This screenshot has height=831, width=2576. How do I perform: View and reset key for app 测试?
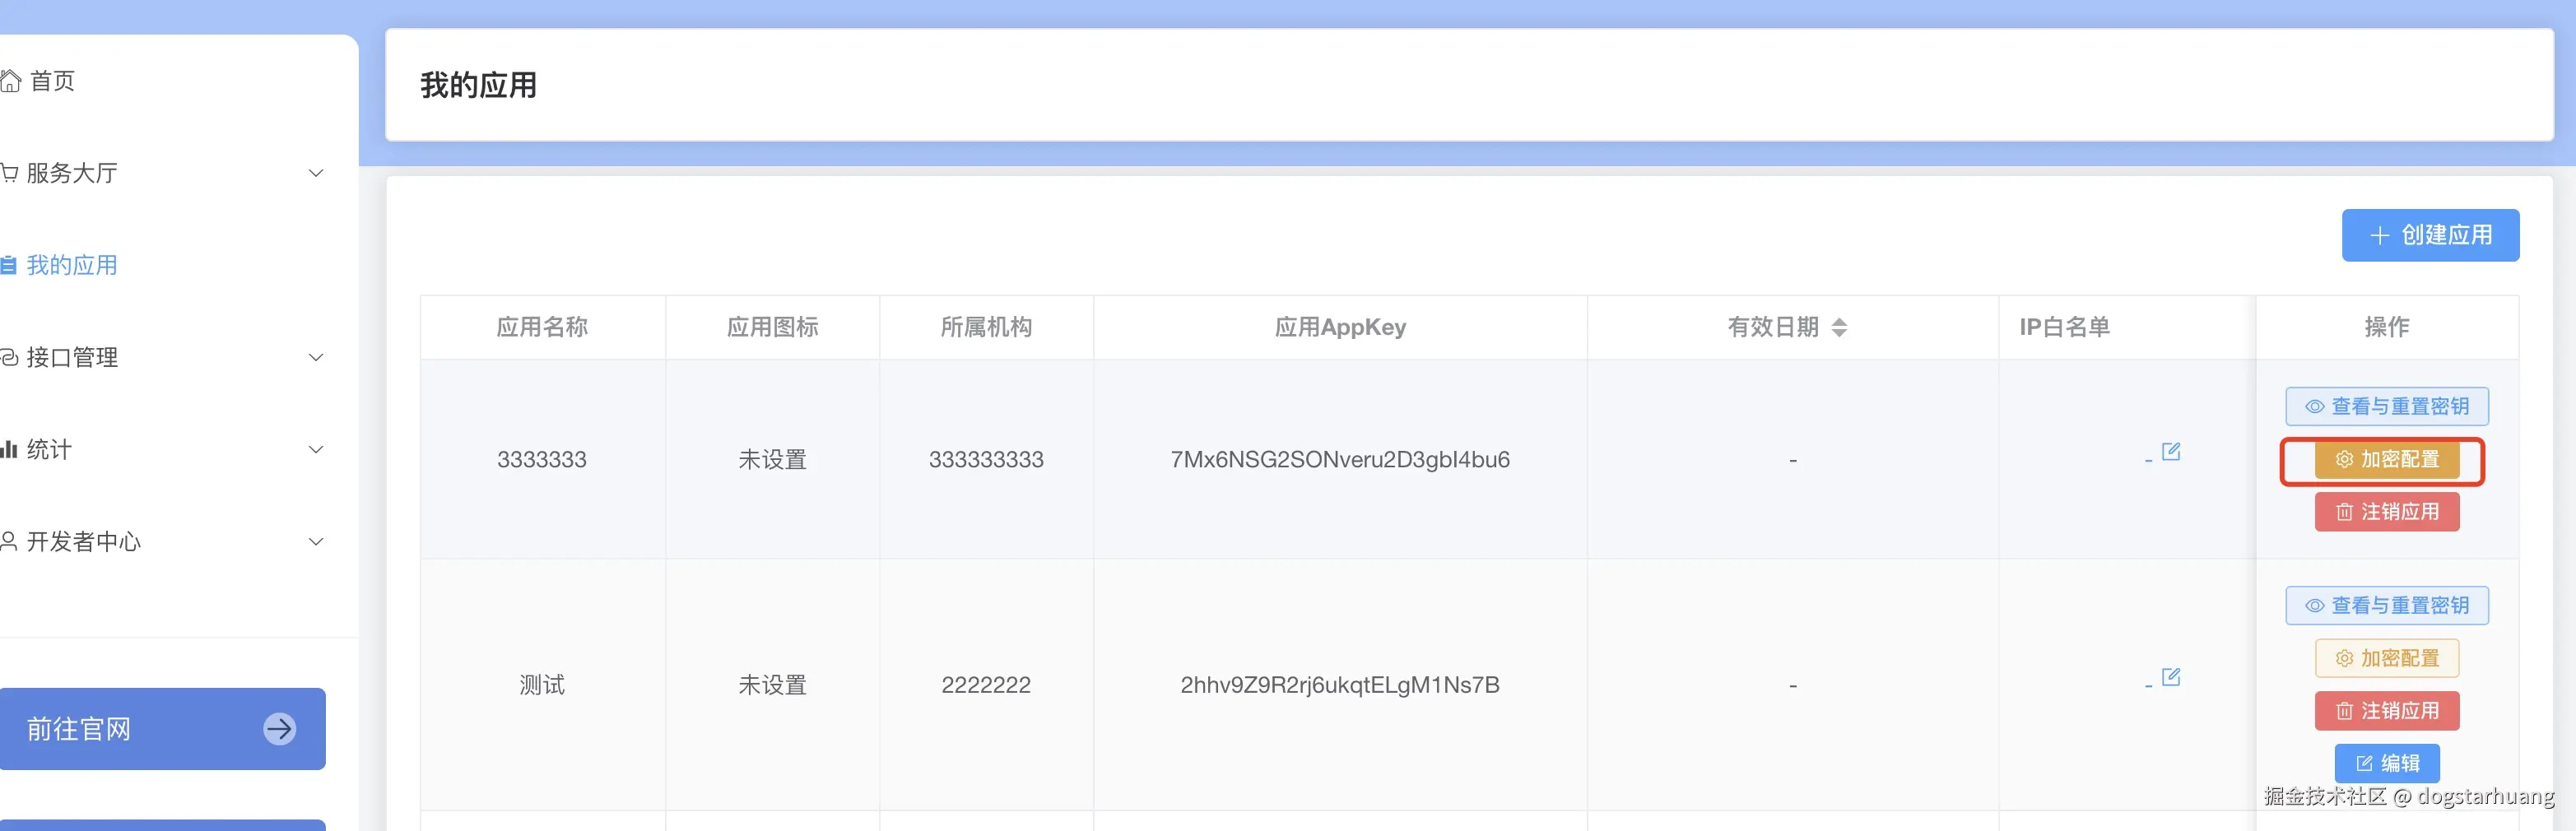click(2387, 605)
